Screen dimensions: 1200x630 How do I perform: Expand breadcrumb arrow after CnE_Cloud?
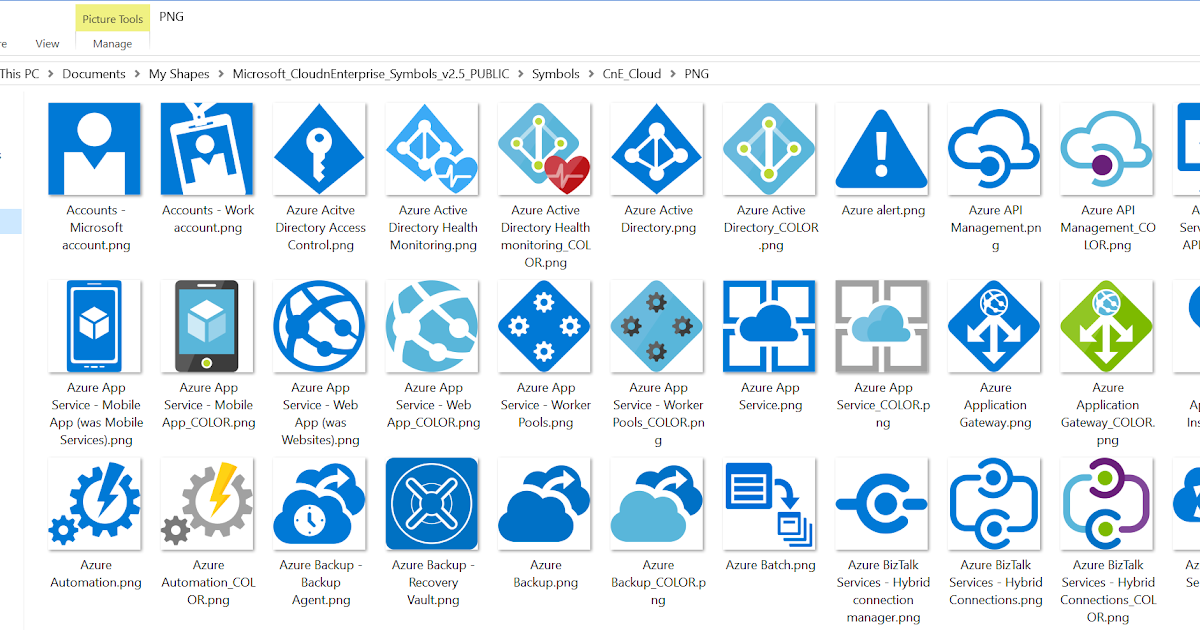point(674,74)
